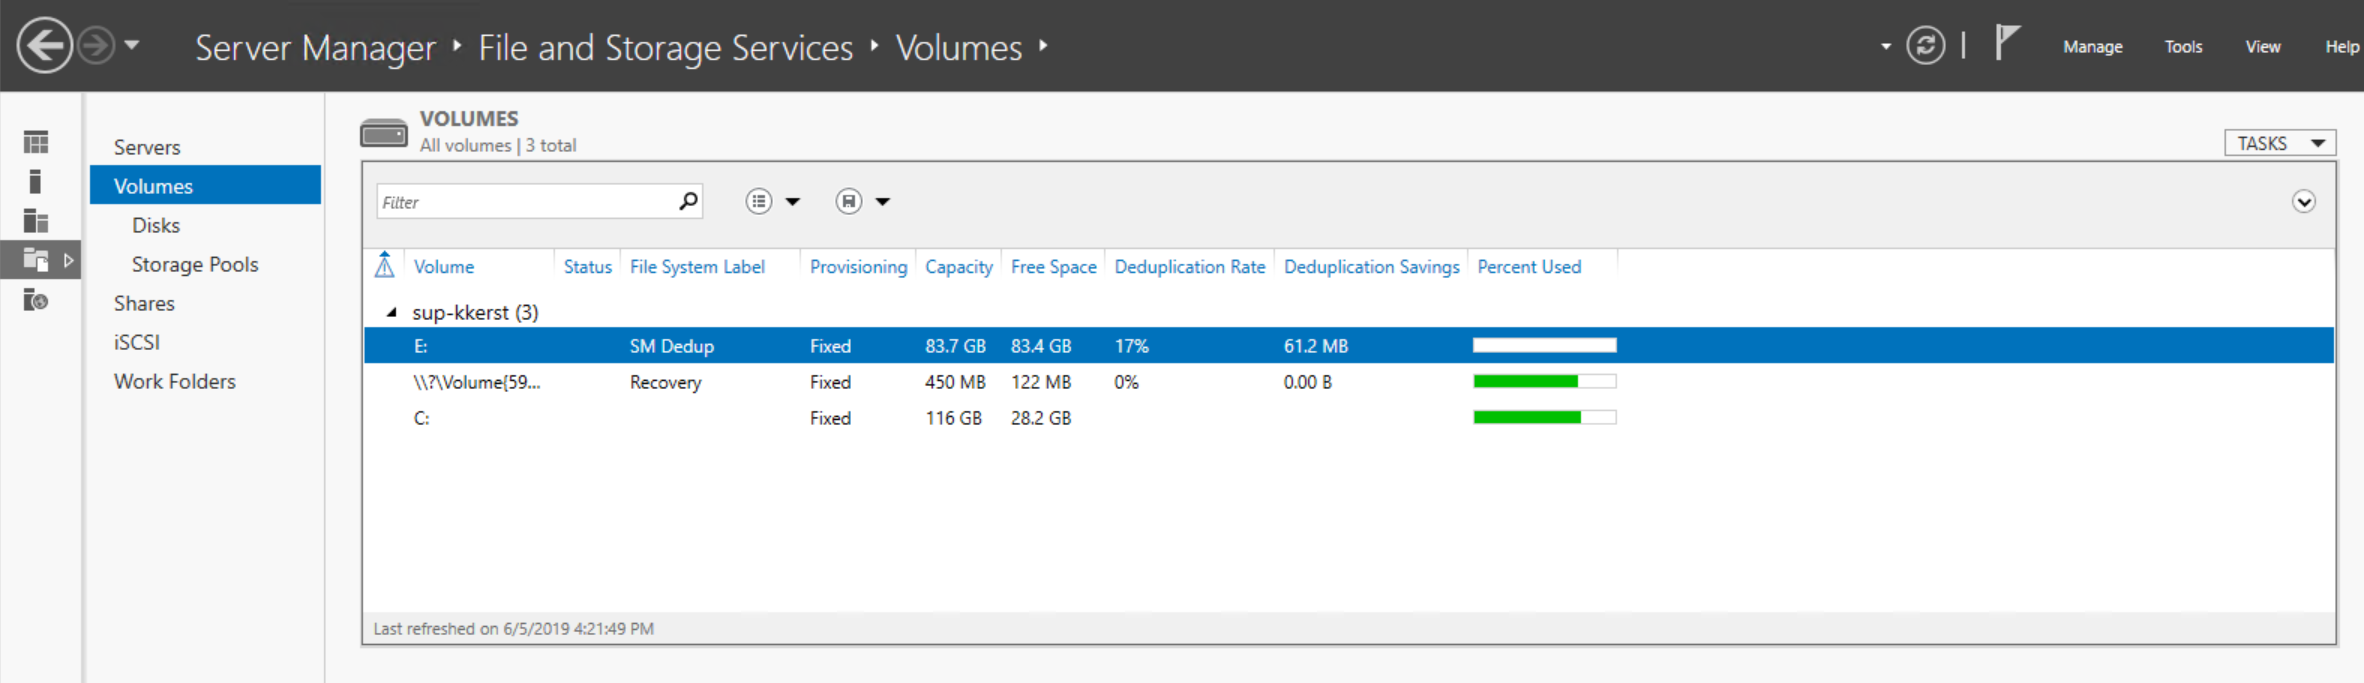The height and width of the screenshot is (683, 2364).
Task: Select Local Server icon in sidebar
Action: click(36, 182)
